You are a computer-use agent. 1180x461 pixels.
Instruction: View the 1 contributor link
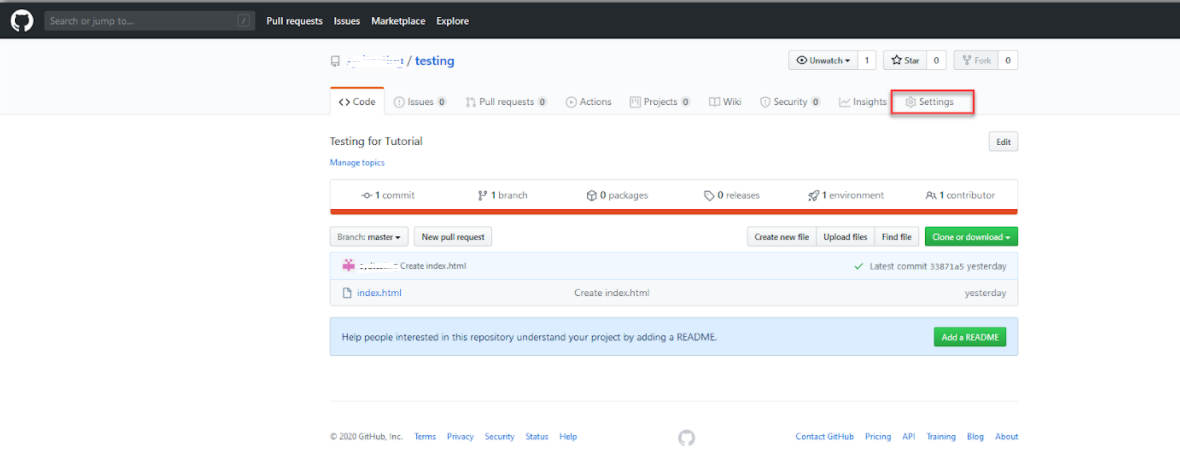pos(960,195)
